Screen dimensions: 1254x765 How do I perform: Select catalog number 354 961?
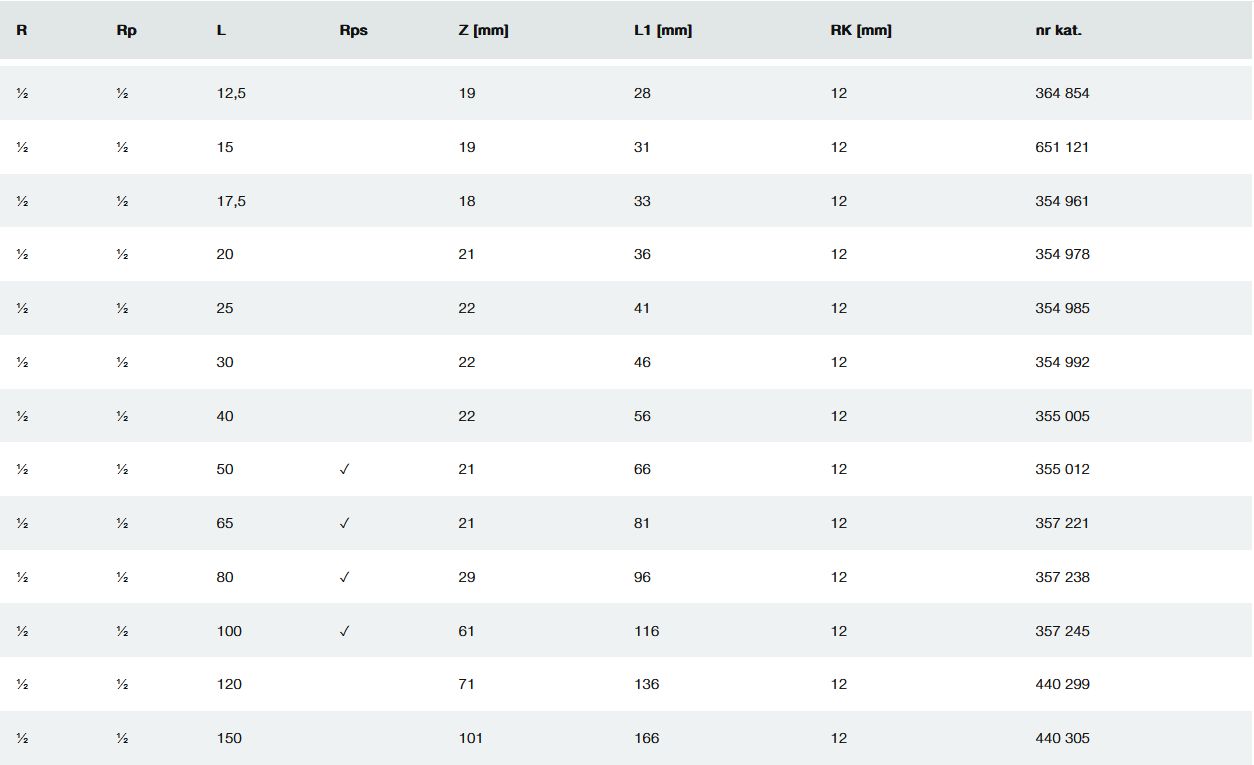tap(1062, 201)
